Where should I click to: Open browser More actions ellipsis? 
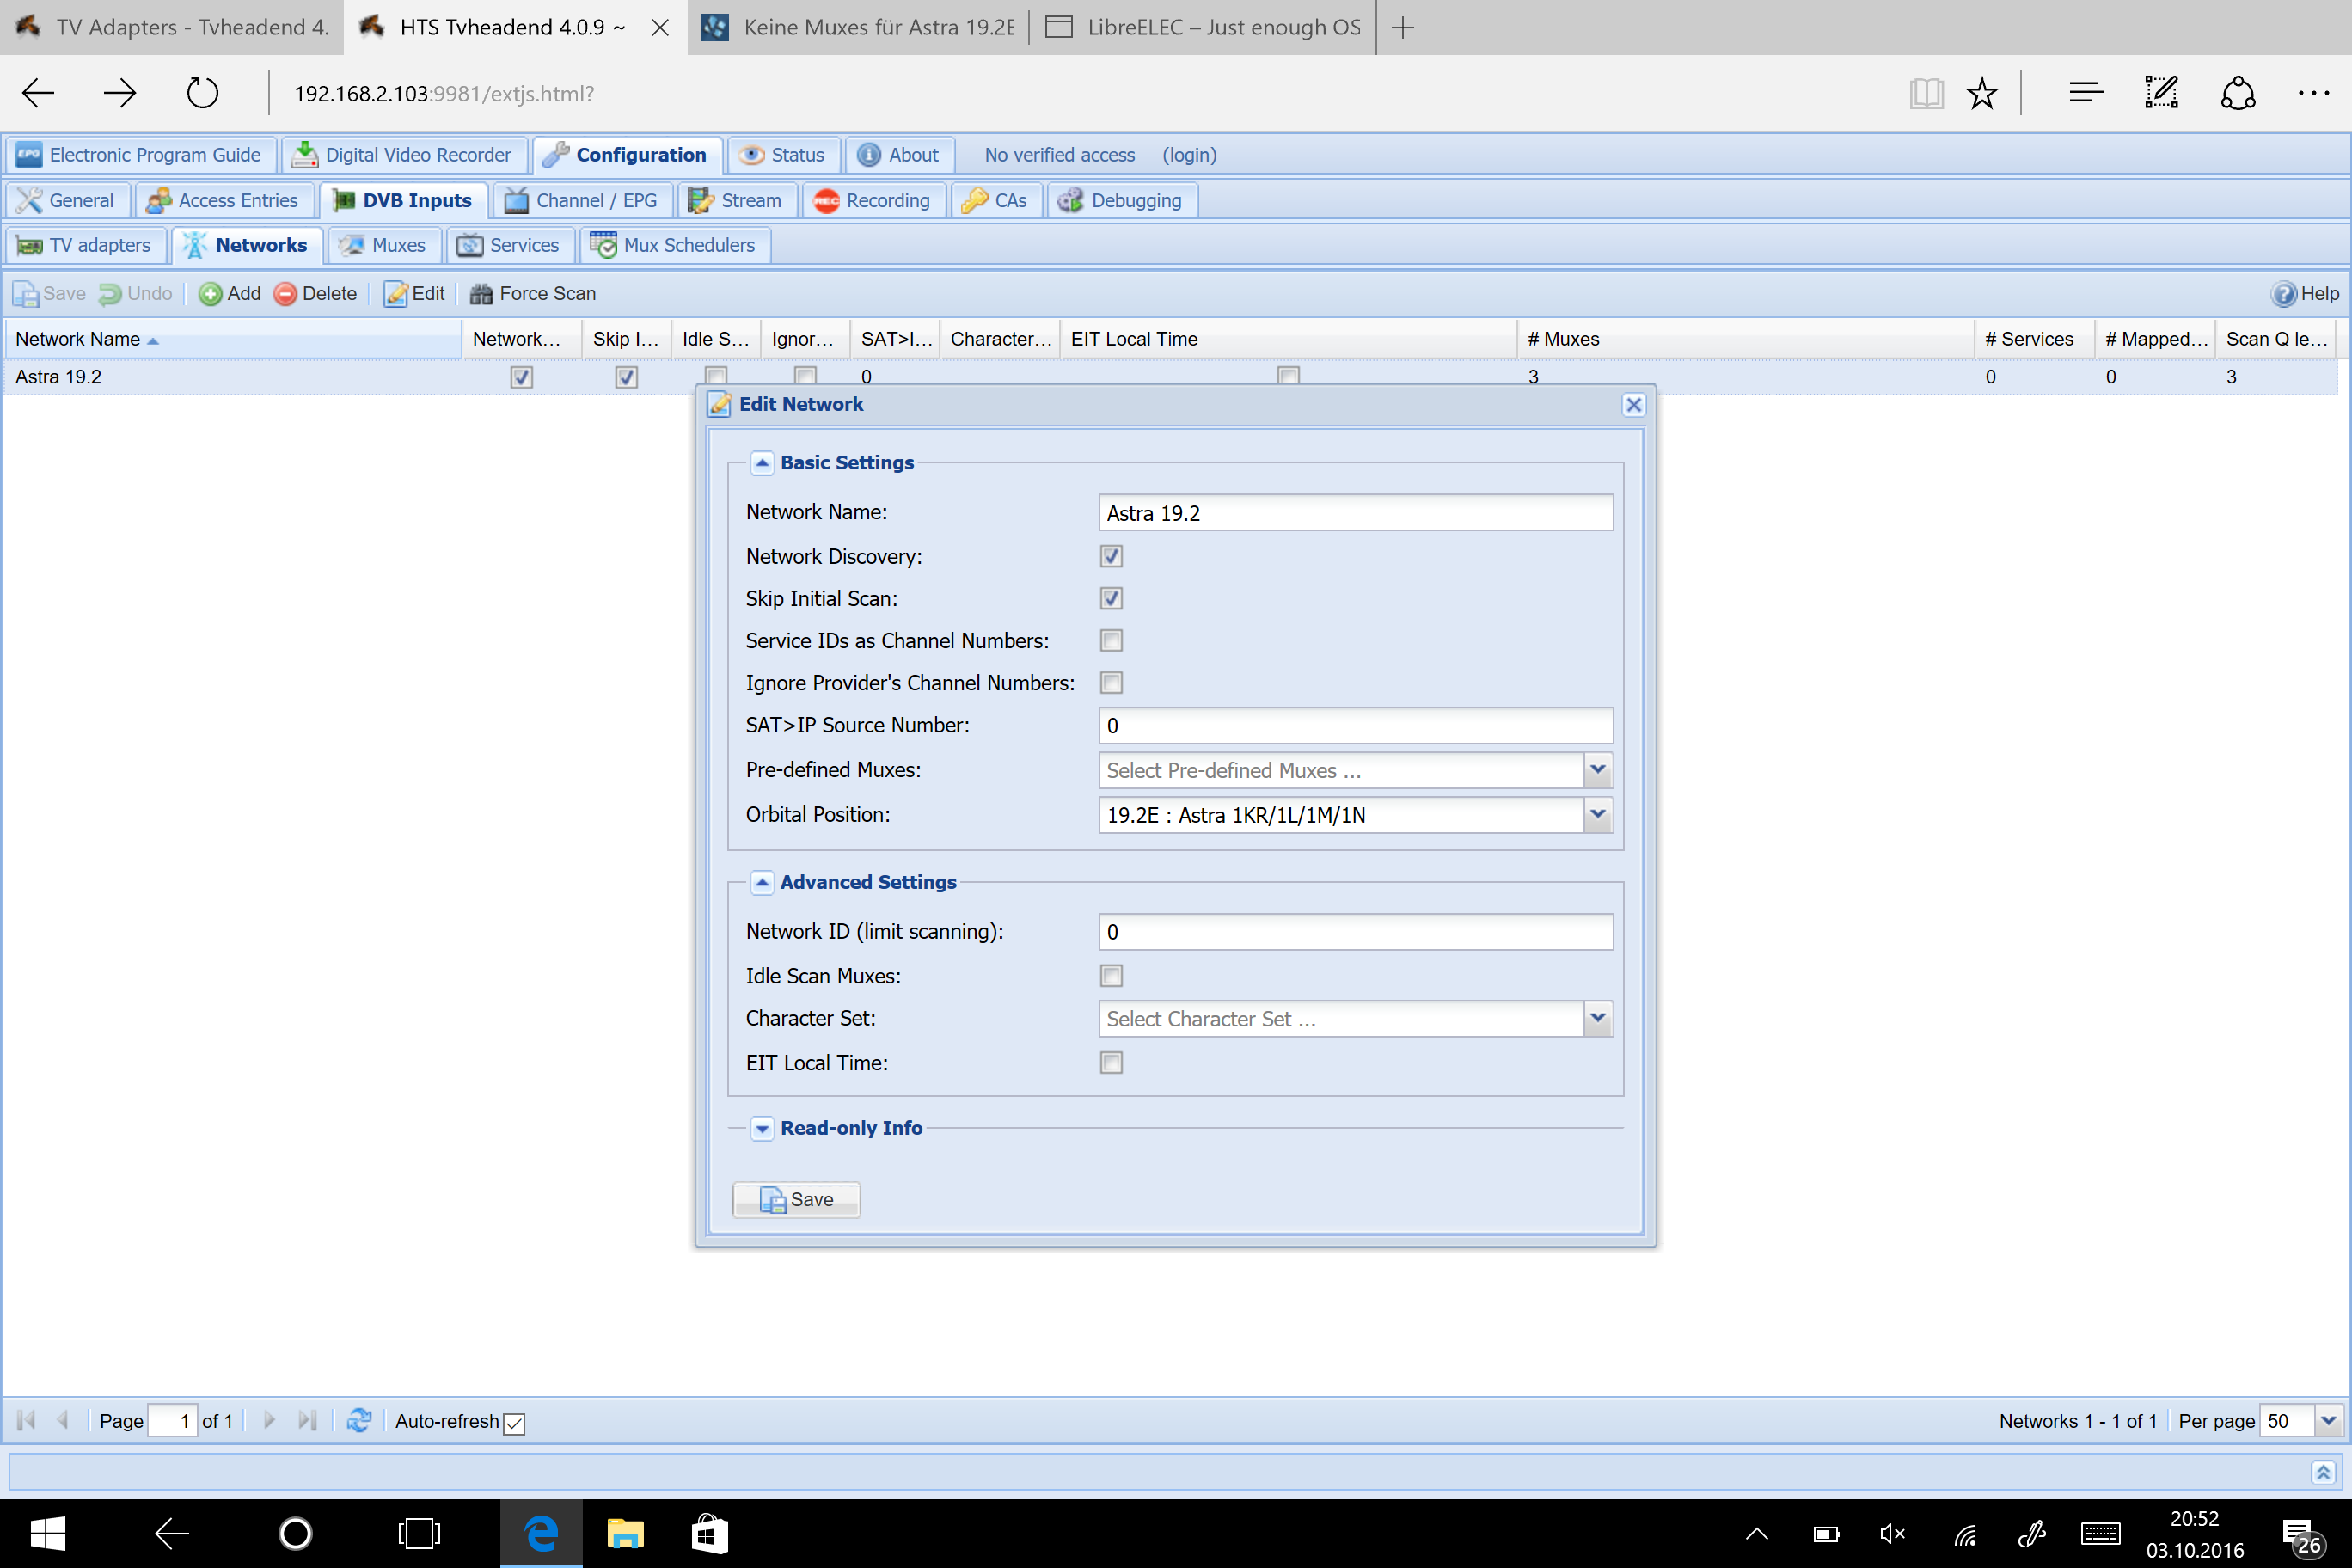2313,93
